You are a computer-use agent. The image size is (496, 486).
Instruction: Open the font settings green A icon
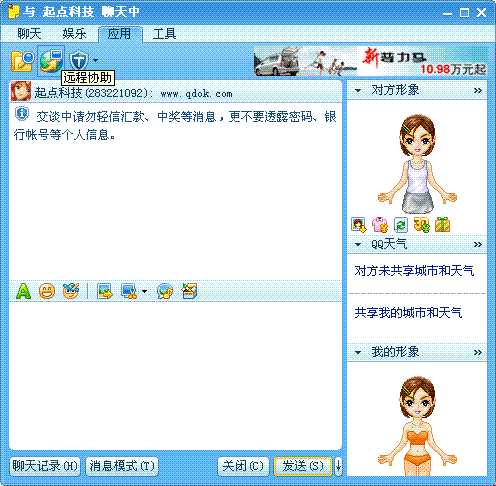tap(23, 291)
